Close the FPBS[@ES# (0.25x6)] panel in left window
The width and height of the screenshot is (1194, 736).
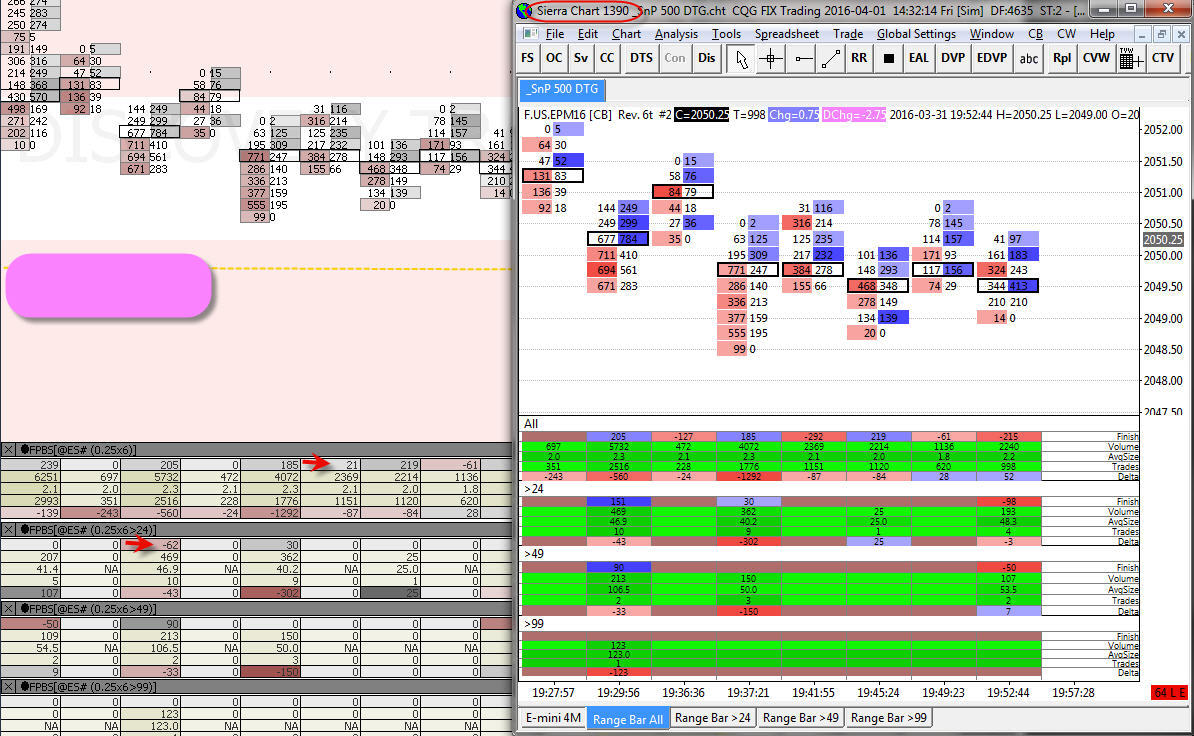click(8, 450)
